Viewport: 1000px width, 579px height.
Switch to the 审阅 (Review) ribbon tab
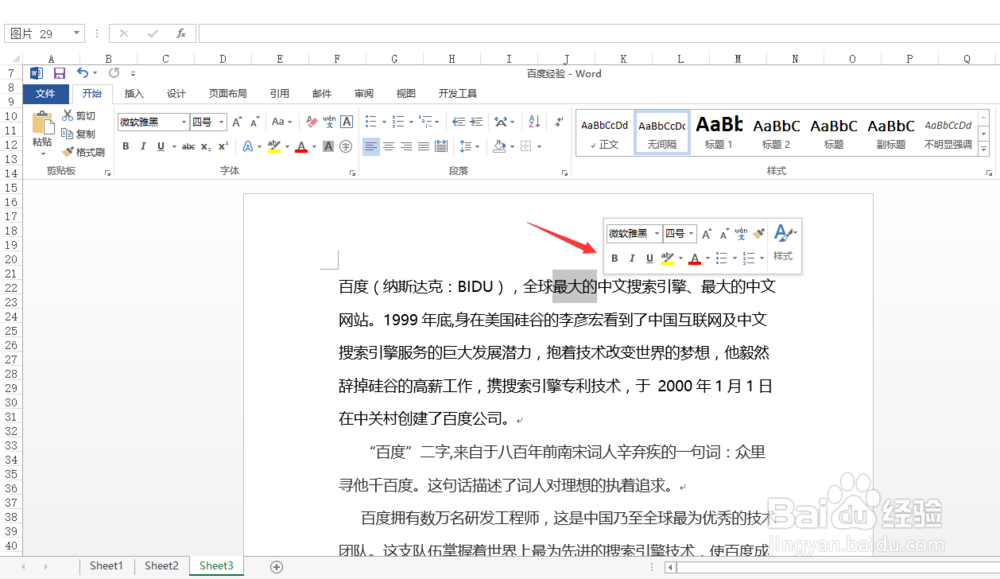(x=364, y=94)
